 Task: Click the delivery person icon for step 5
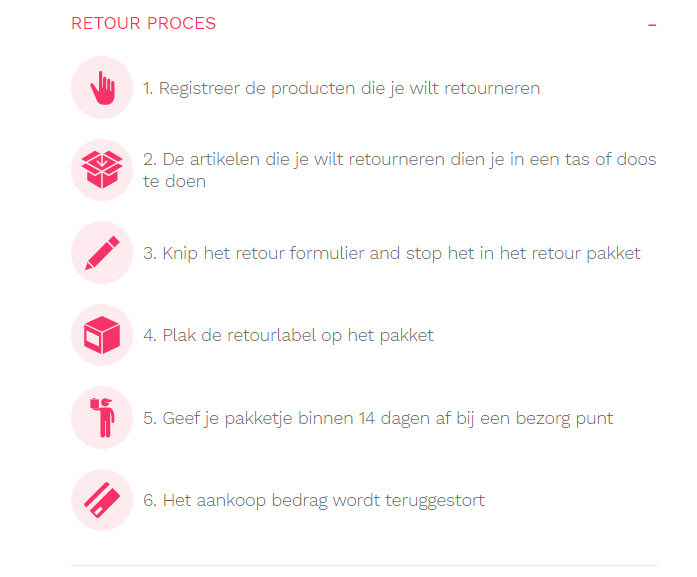(x=102, y=417)
